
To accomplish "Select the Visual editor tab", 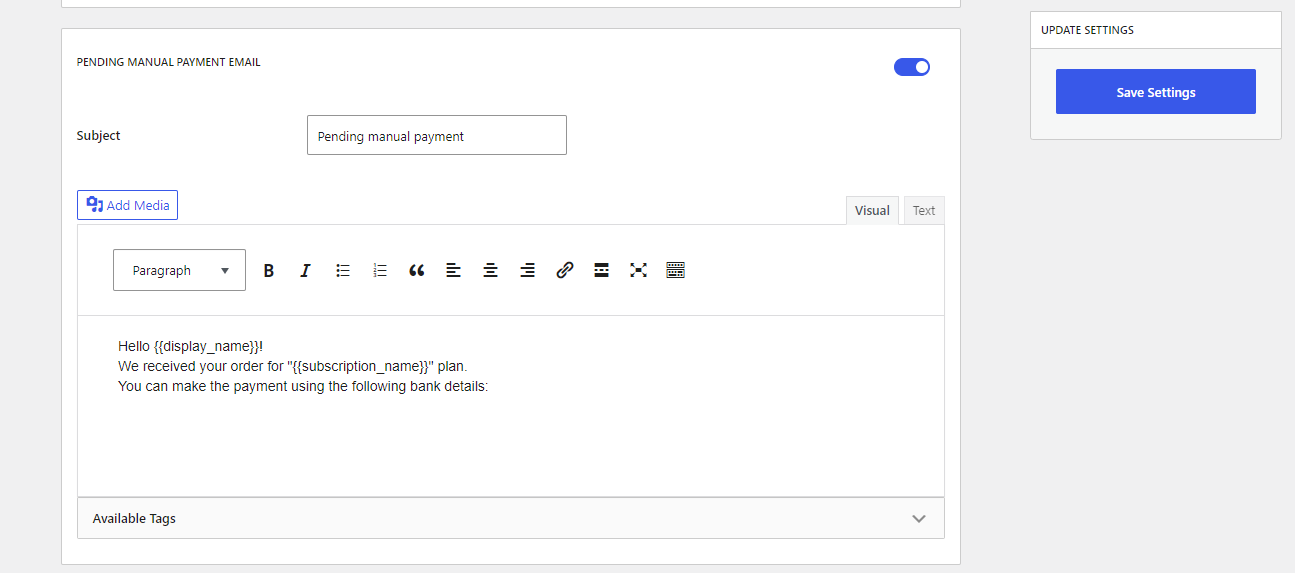I will tap(872, 210).
